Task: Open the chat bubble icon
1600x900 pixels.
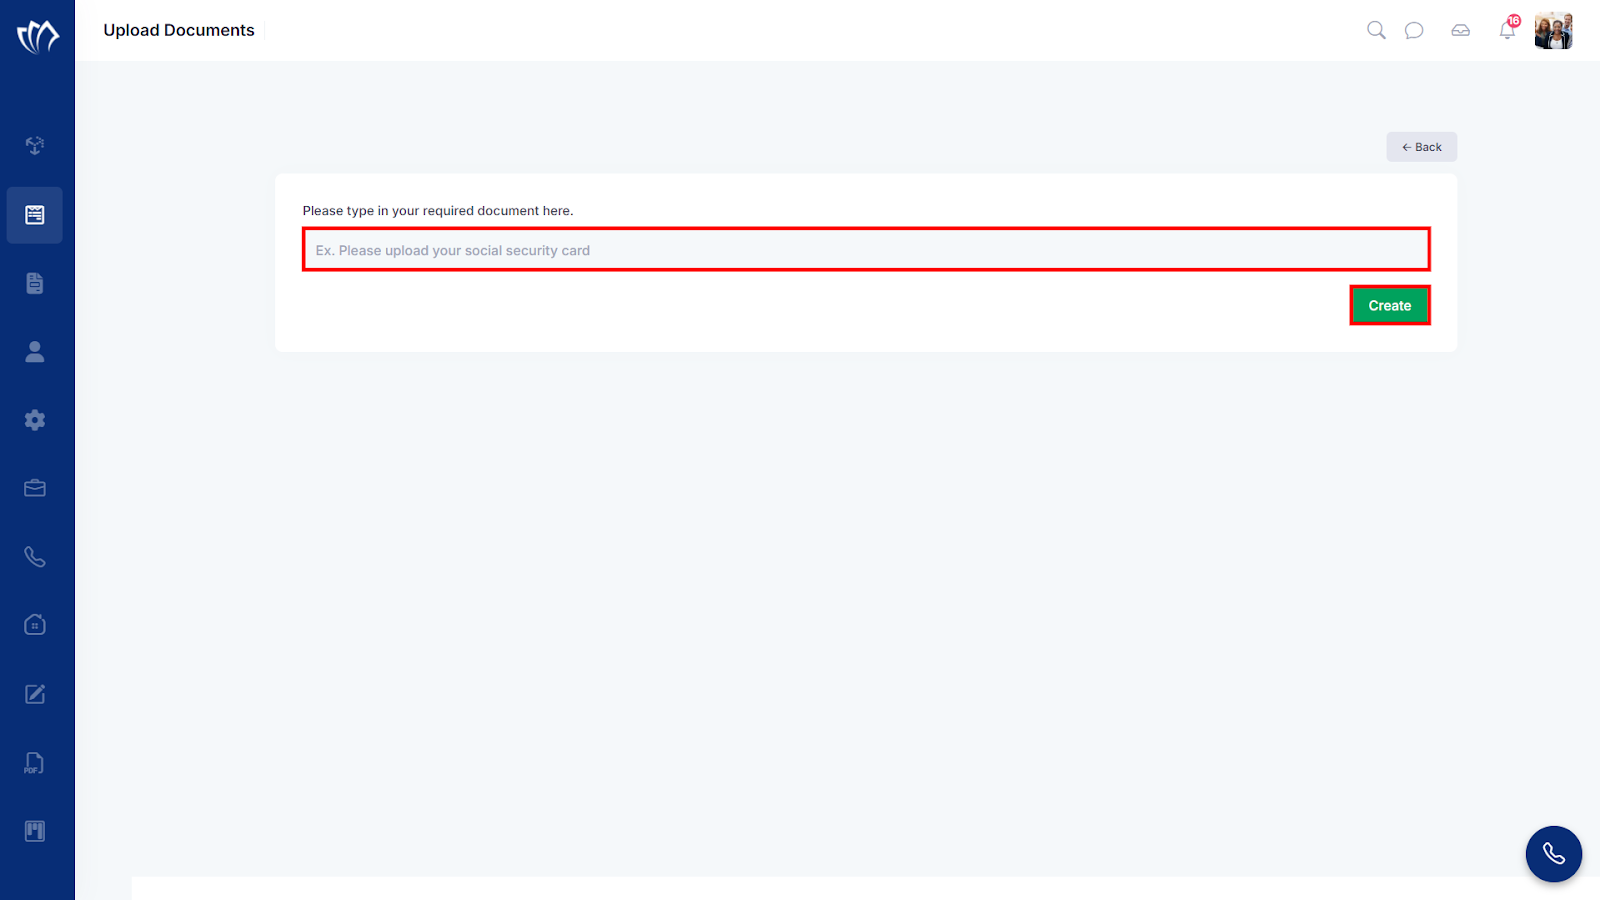Action: pyautogui.click(x=1414, y=31)
